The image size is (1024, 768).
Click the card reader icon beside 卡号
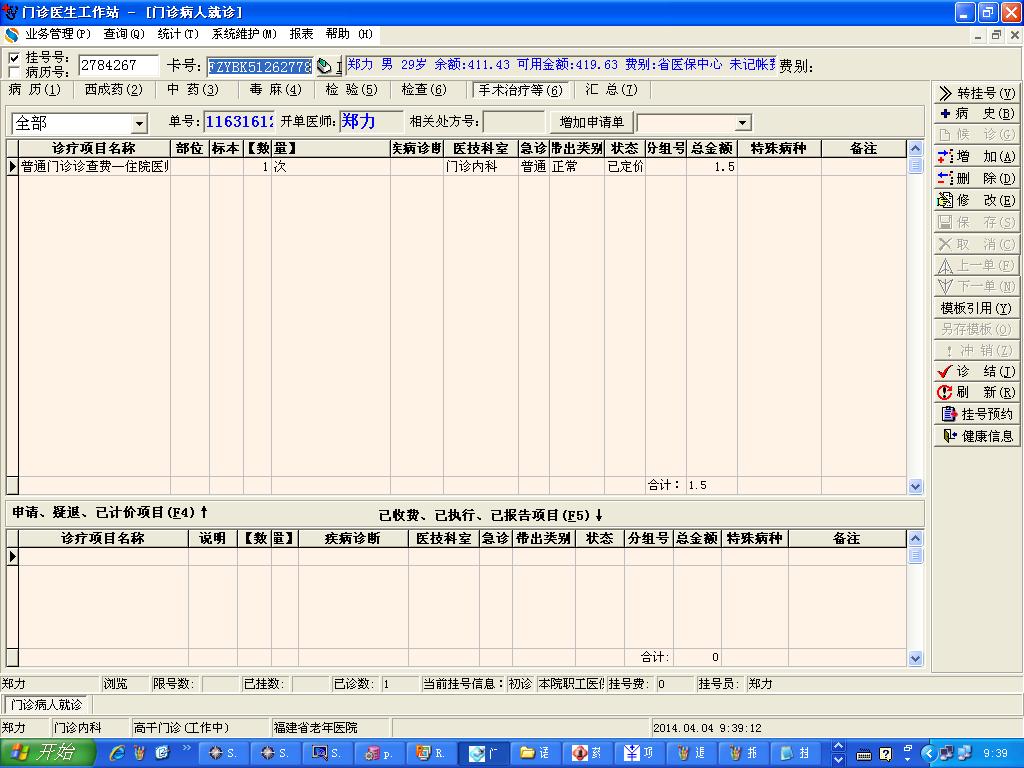(x=325, y=66)
